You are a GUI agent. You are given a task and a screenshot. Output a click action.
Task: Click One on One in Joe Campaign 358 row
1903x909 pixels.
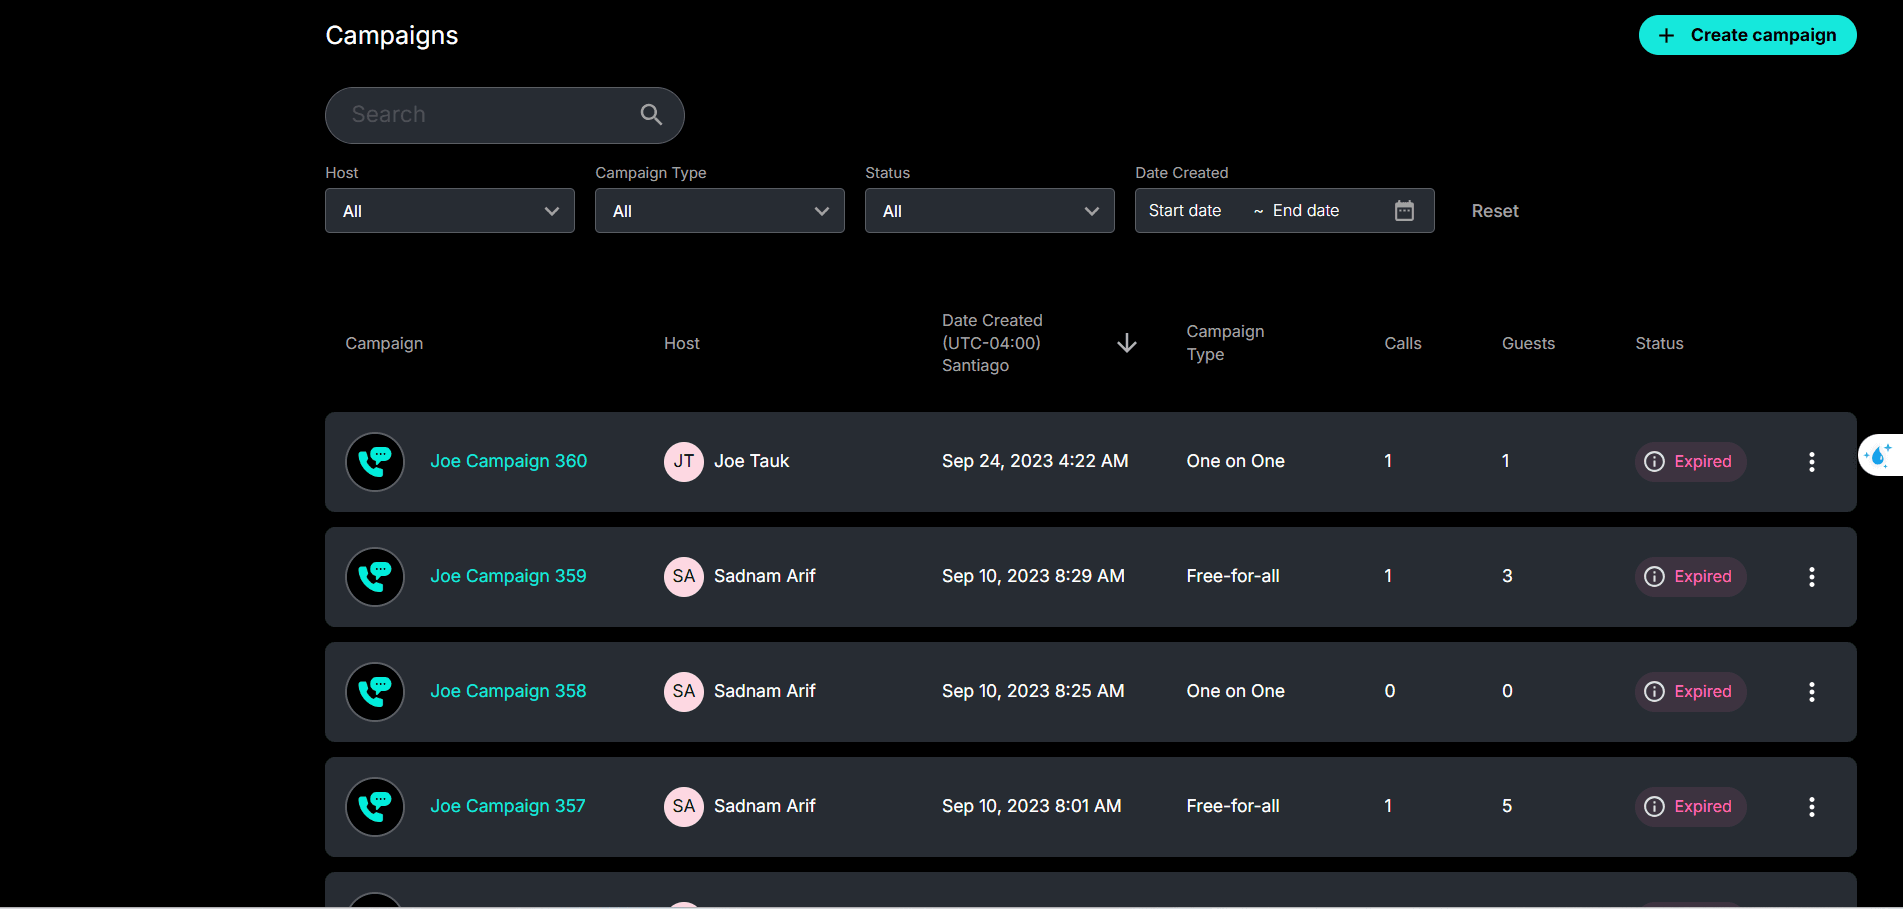click(x=1236, y=691)
